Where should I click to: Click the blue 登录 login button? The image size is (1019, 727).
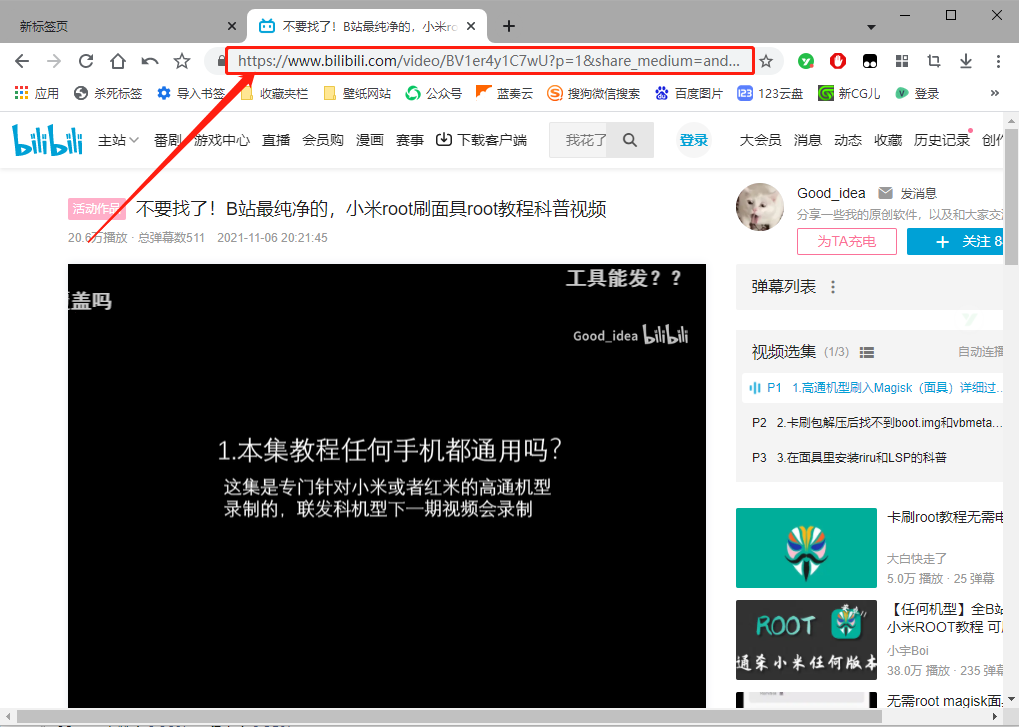pos(693,140)
